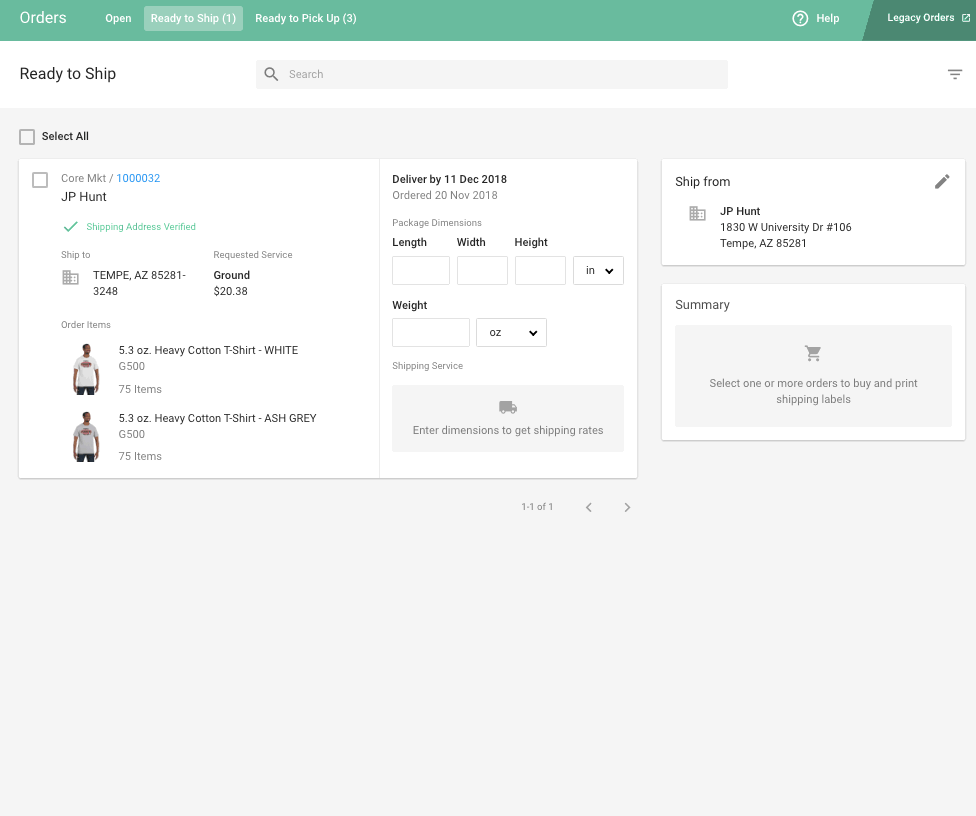Go to previous page arrow
This screenshot has height=816, width=976.
(589, 507)
